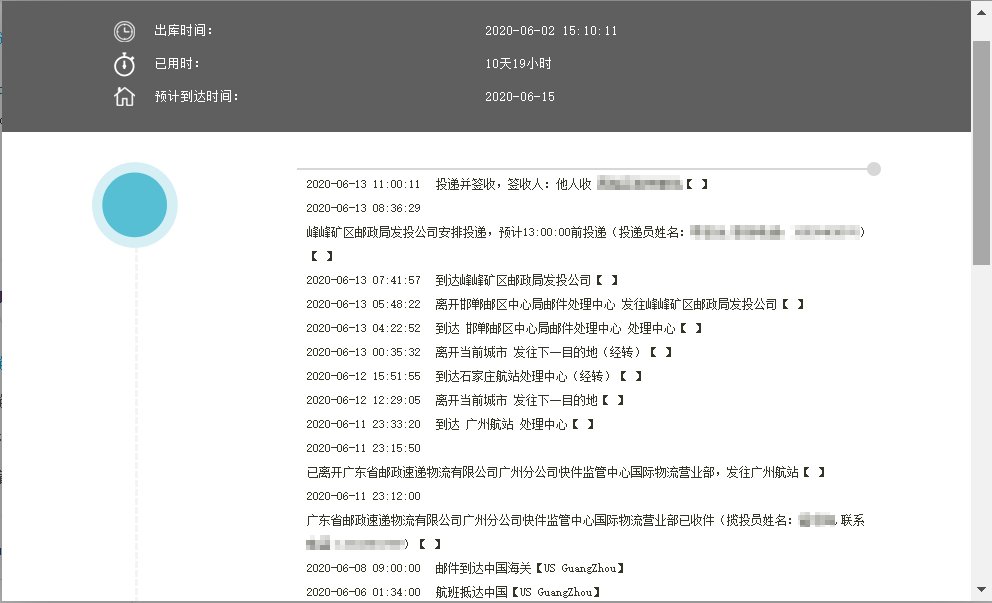The width and height of the screenshot is (992, 603).
Task: Click the scrollbar up arrow
Action: 981,12
